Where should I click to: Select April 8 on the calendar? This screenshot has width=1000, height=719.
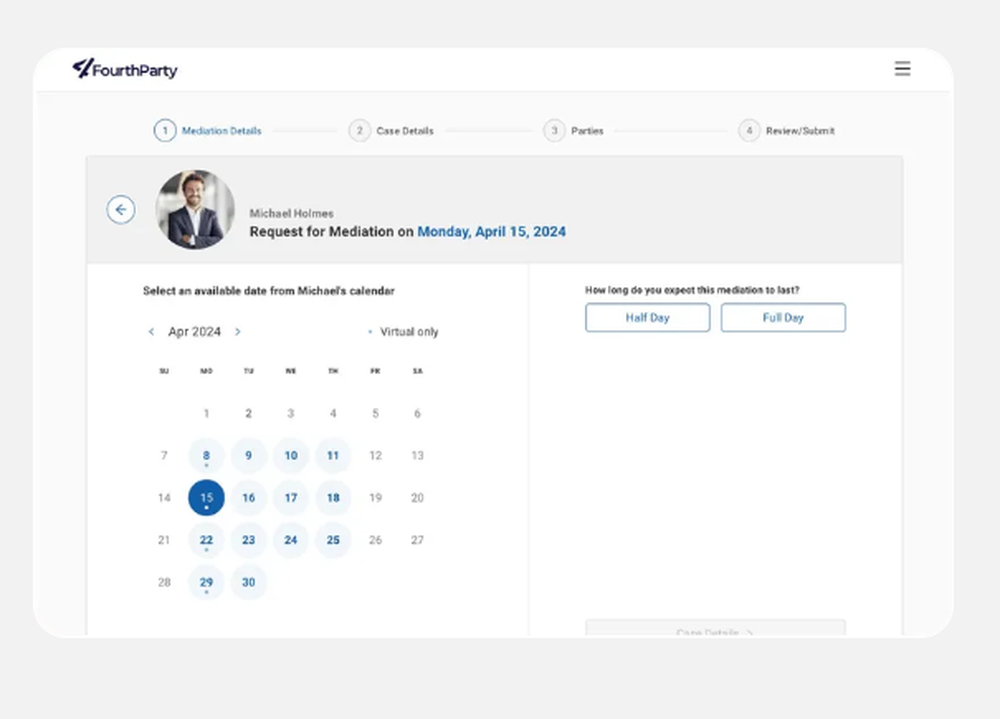click(x=206, y=456)
